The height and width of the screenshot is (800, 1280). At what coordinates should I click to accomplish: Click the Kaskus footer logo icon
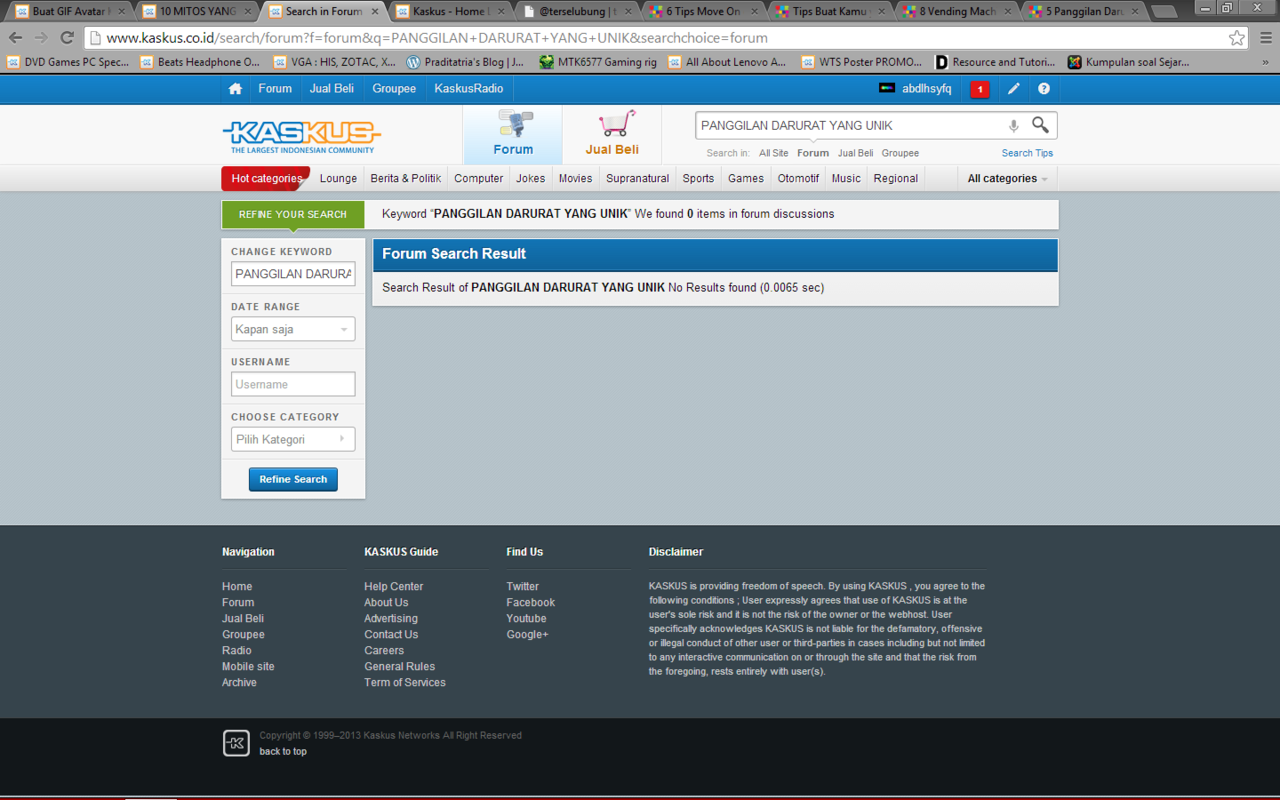pyautogui.click(x=236, y=743)
